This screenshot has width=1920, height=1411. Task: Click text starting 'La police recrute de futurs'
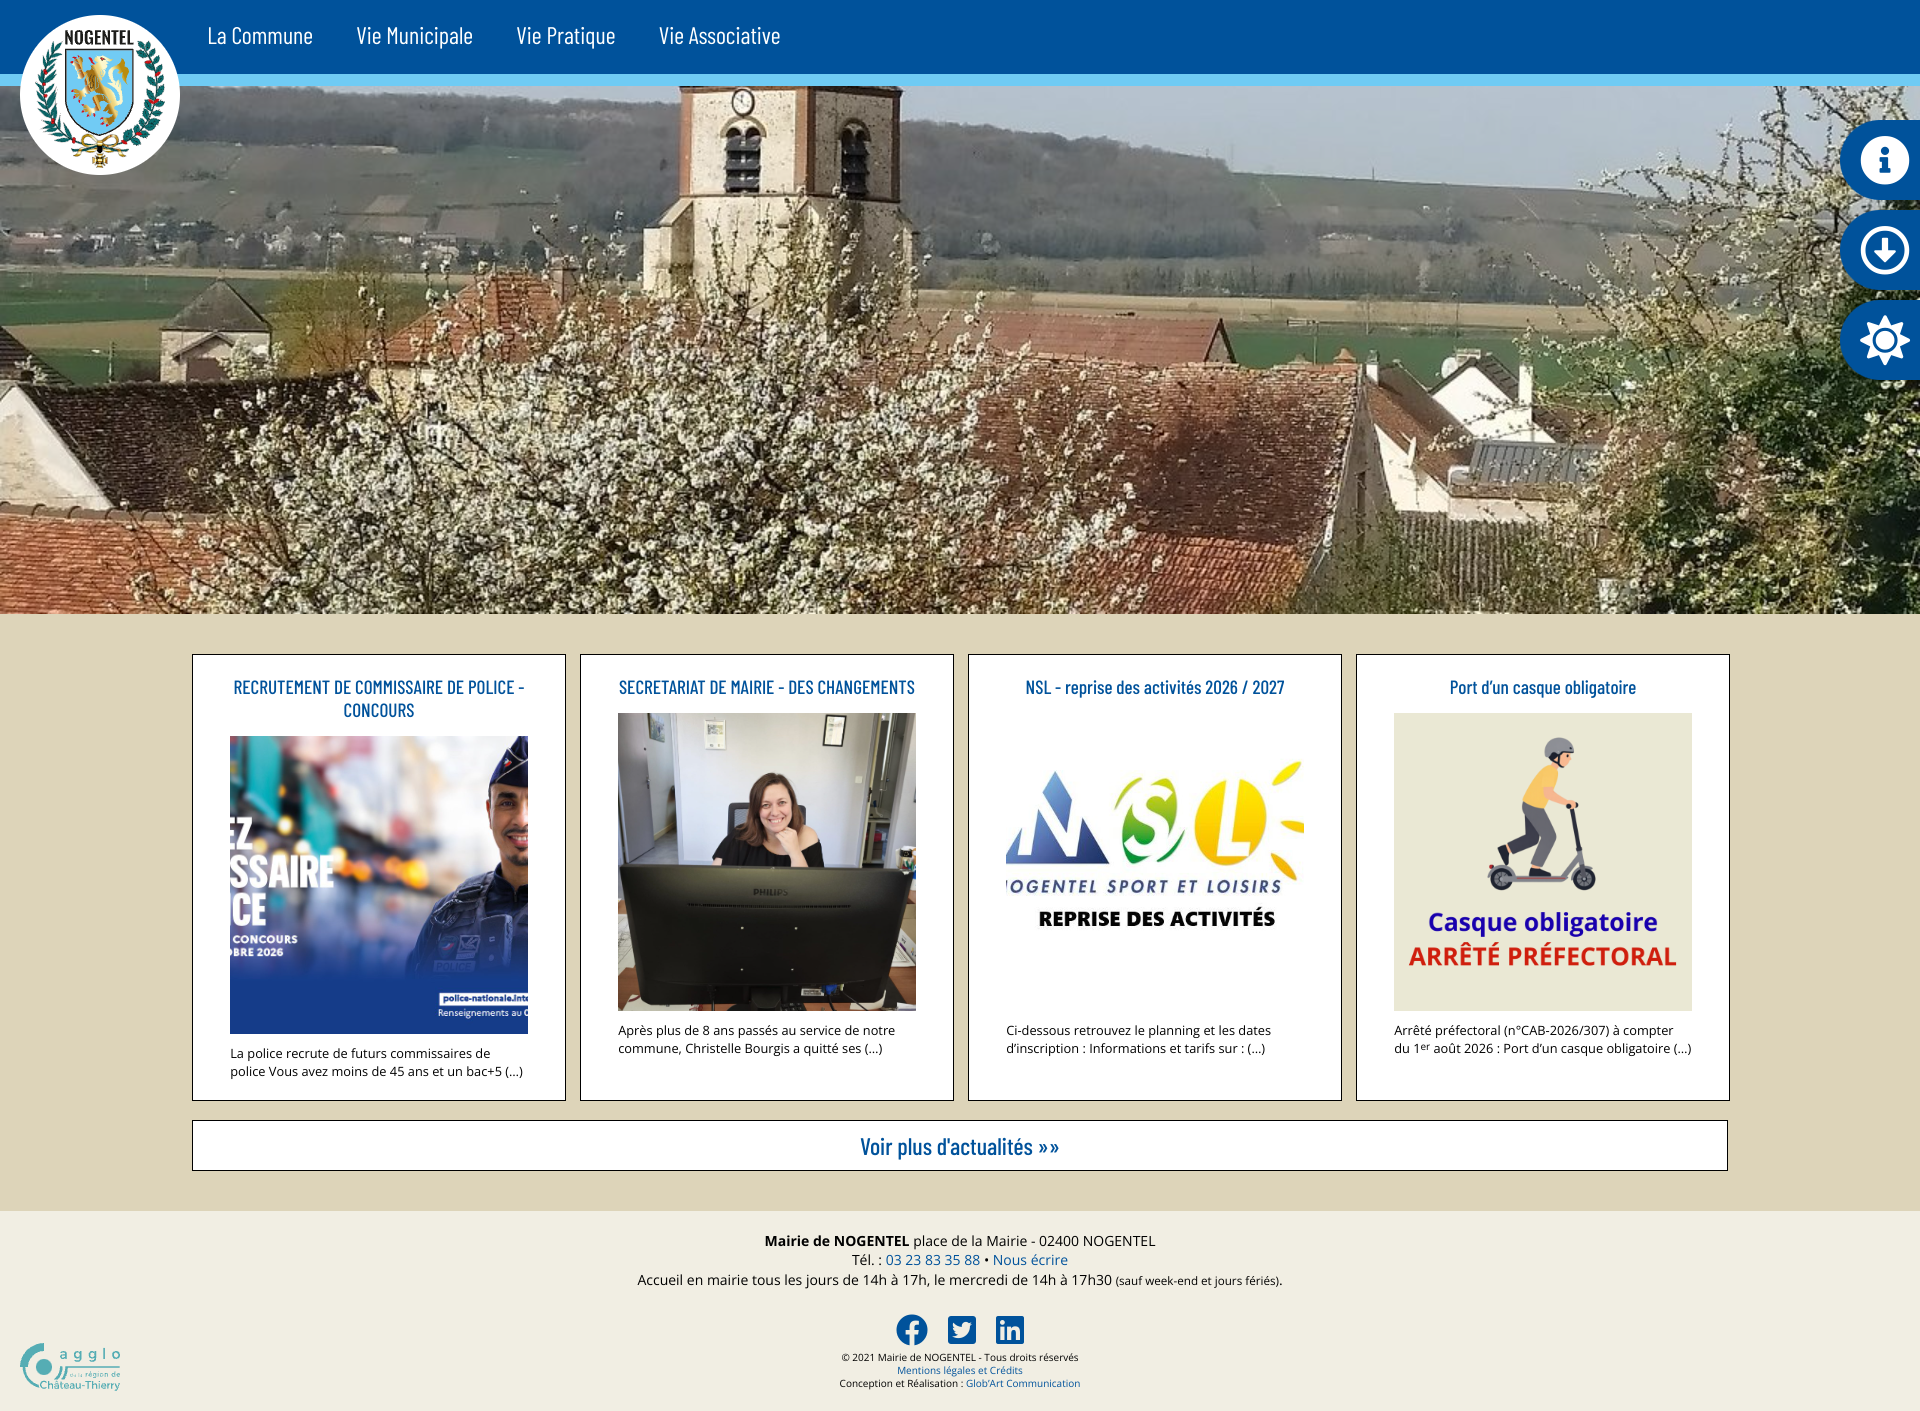point(377,1062)
